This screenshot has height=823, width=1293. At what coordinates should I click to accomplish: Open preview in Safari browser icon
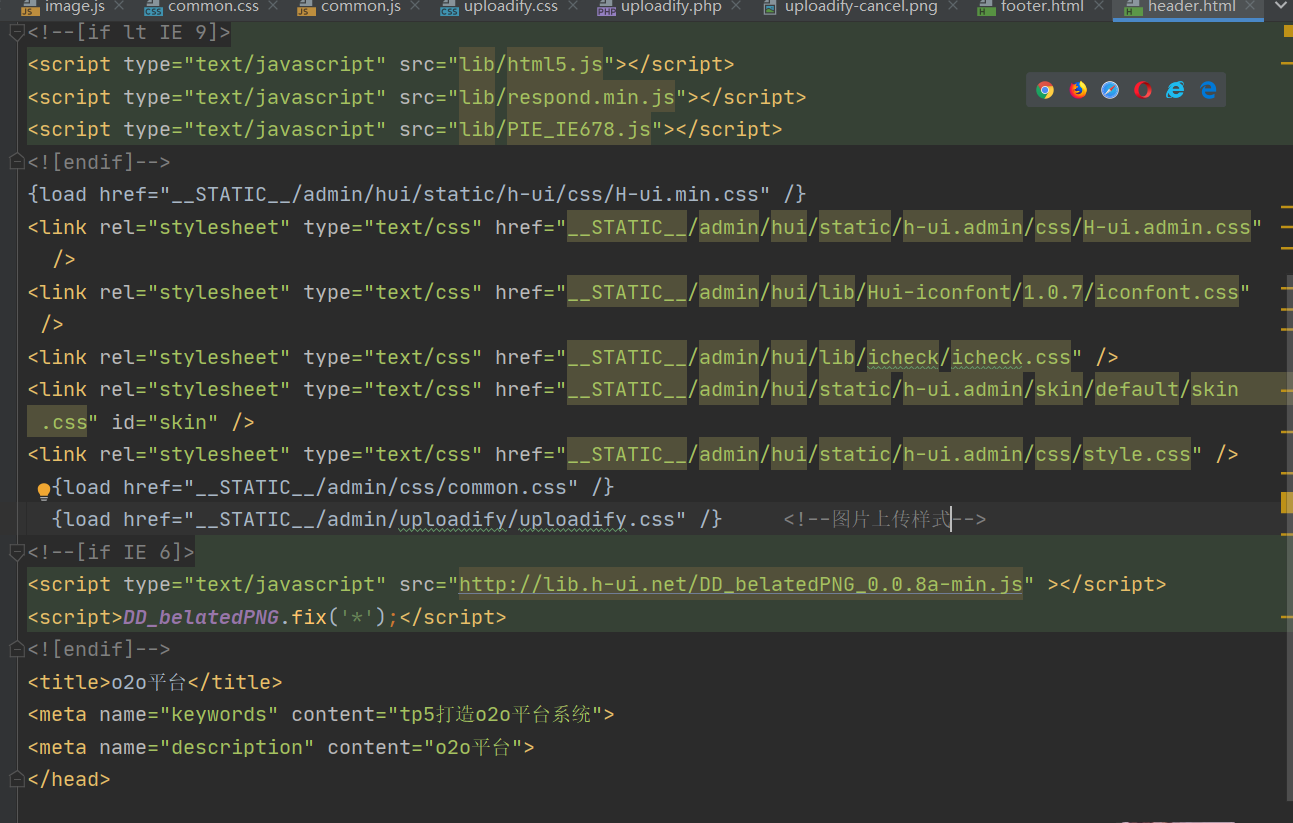click(x=1110, y=90)
